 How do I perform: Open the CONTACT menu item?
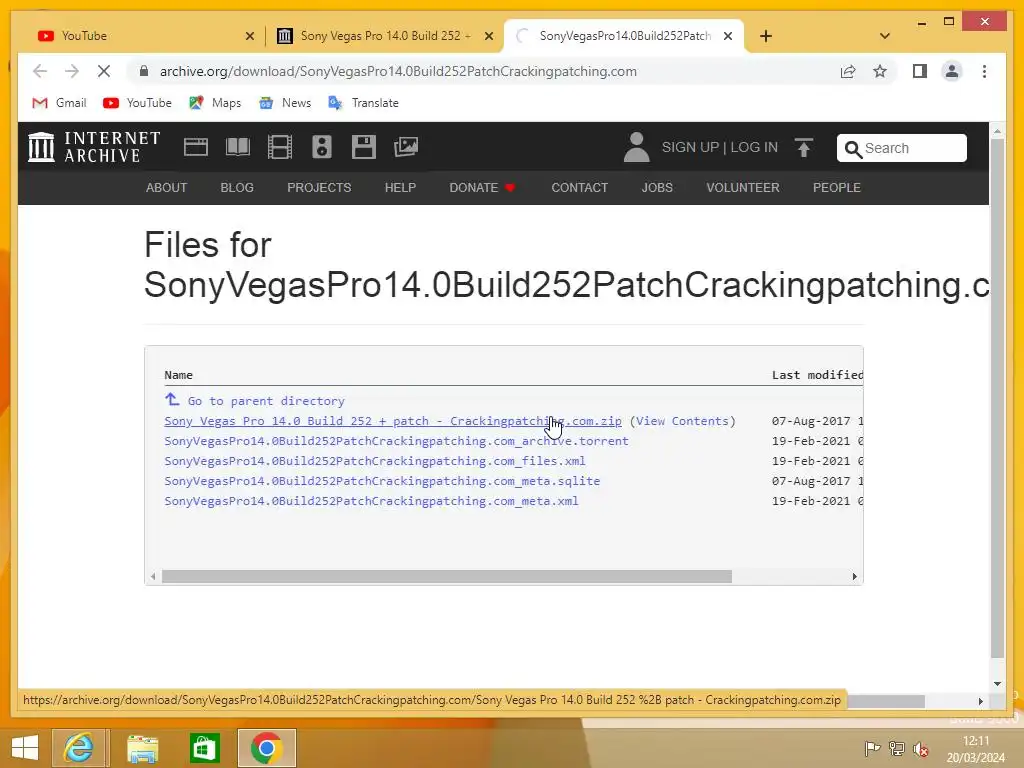tap(579, 187)
